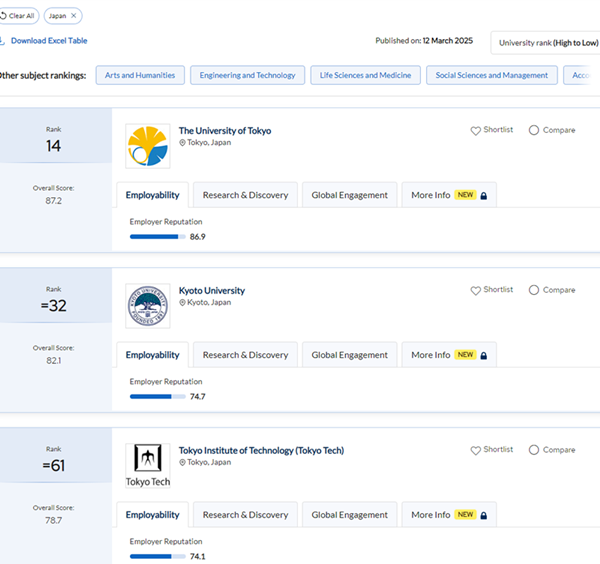This screenshot has width=600, height=564.
Task: Open Global Engagement tab for University of Tokyo
Action: [x=349, y=195]
